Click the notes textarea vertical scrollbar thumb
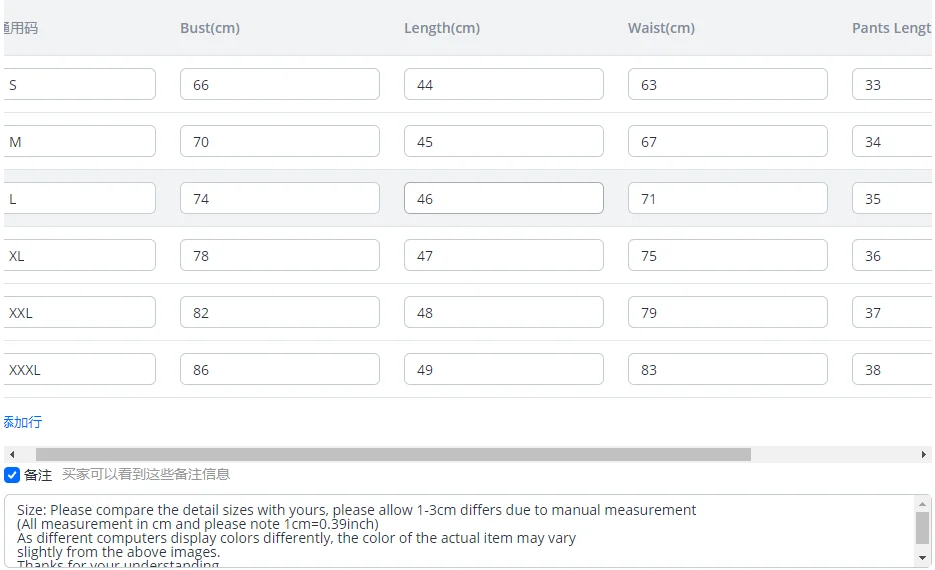 (922, 527)
